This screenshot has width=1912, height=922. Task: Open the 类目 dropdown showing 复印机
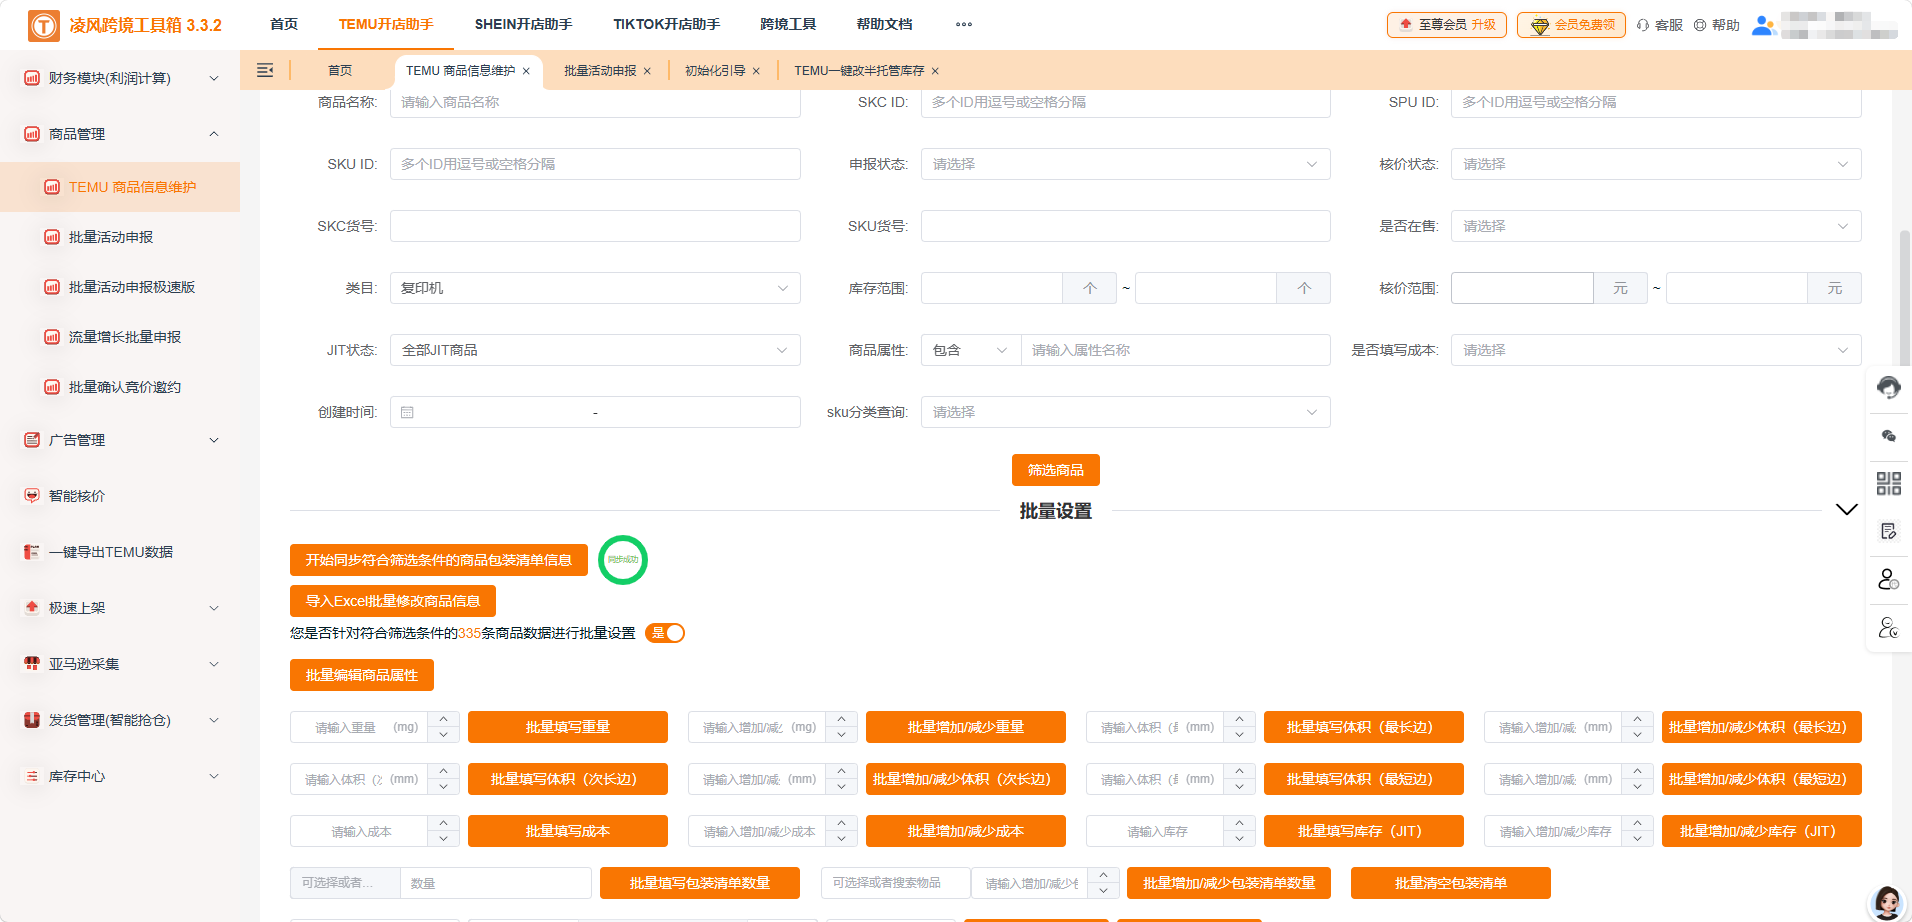tap(595, 288)
